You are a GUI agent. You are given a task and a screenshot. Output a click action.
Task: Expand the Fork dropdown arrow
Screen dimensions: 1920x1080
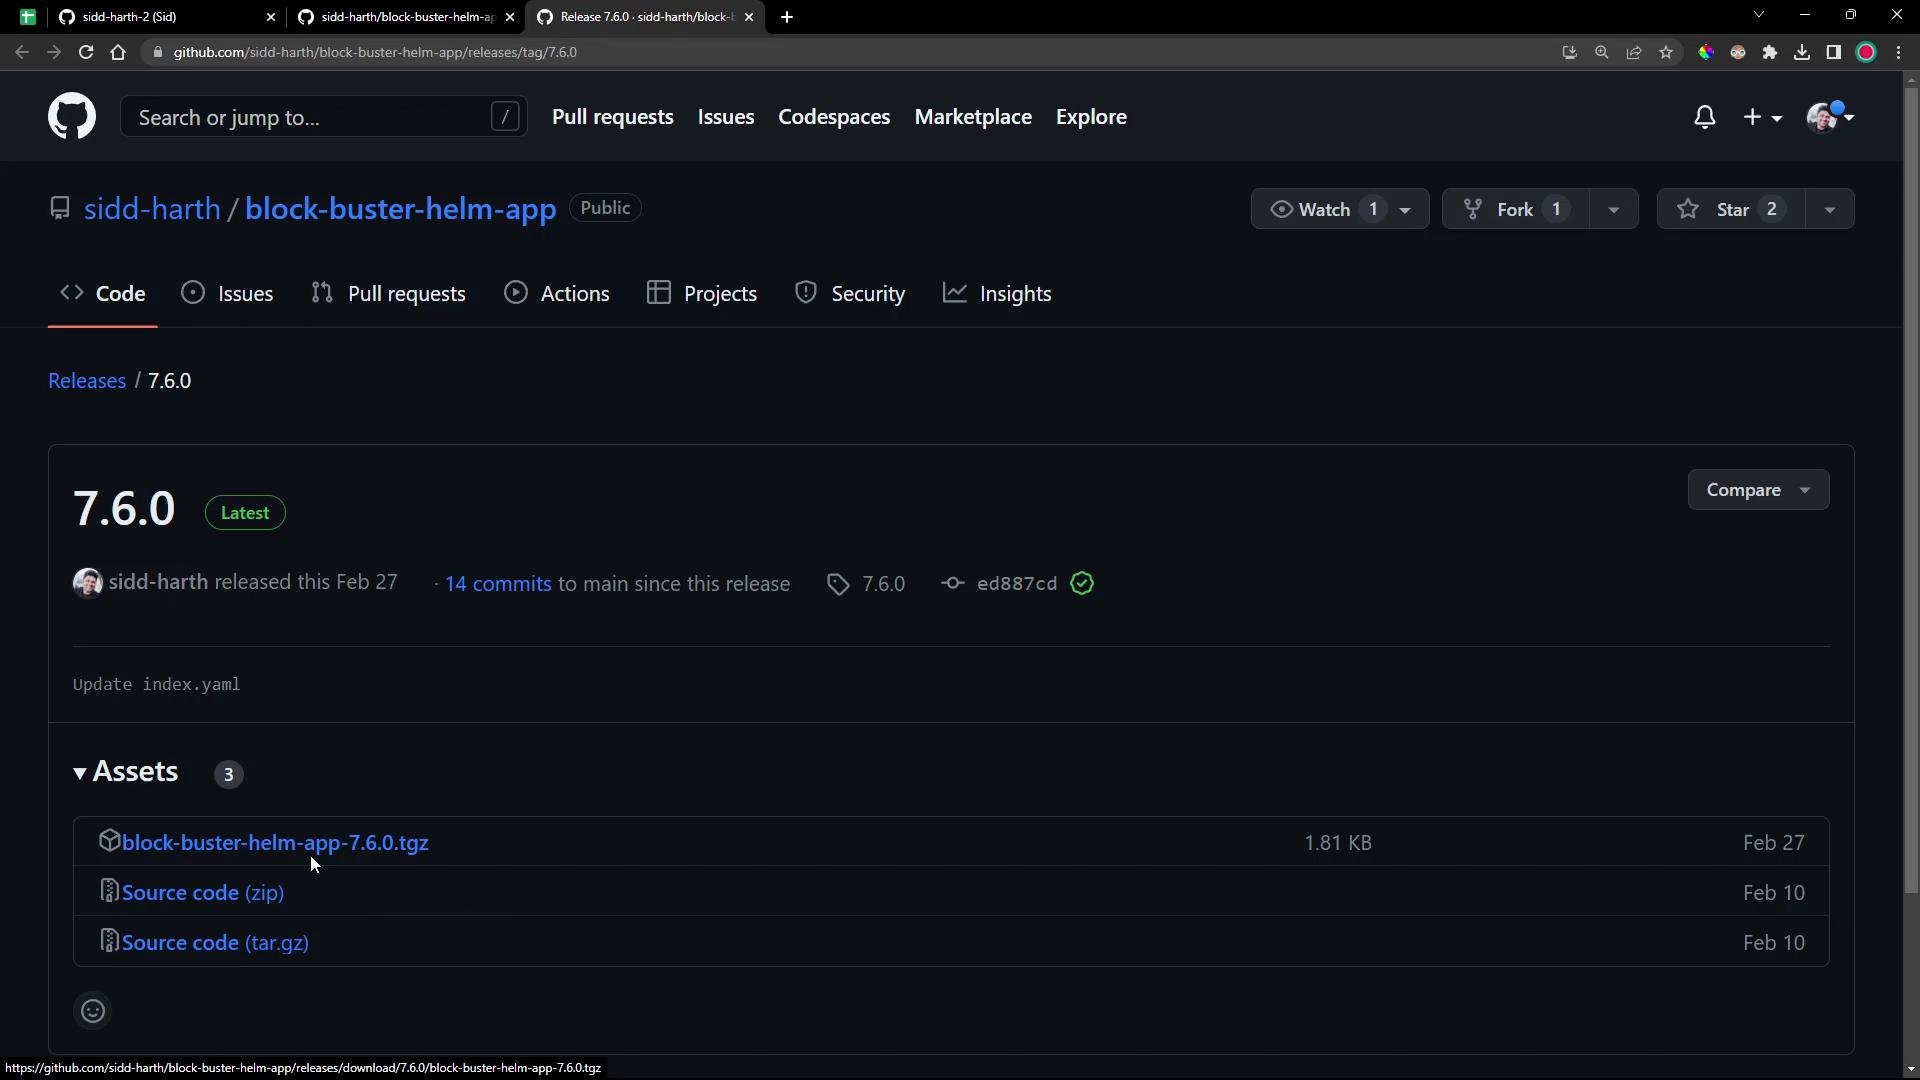(x=1613, y=209)
